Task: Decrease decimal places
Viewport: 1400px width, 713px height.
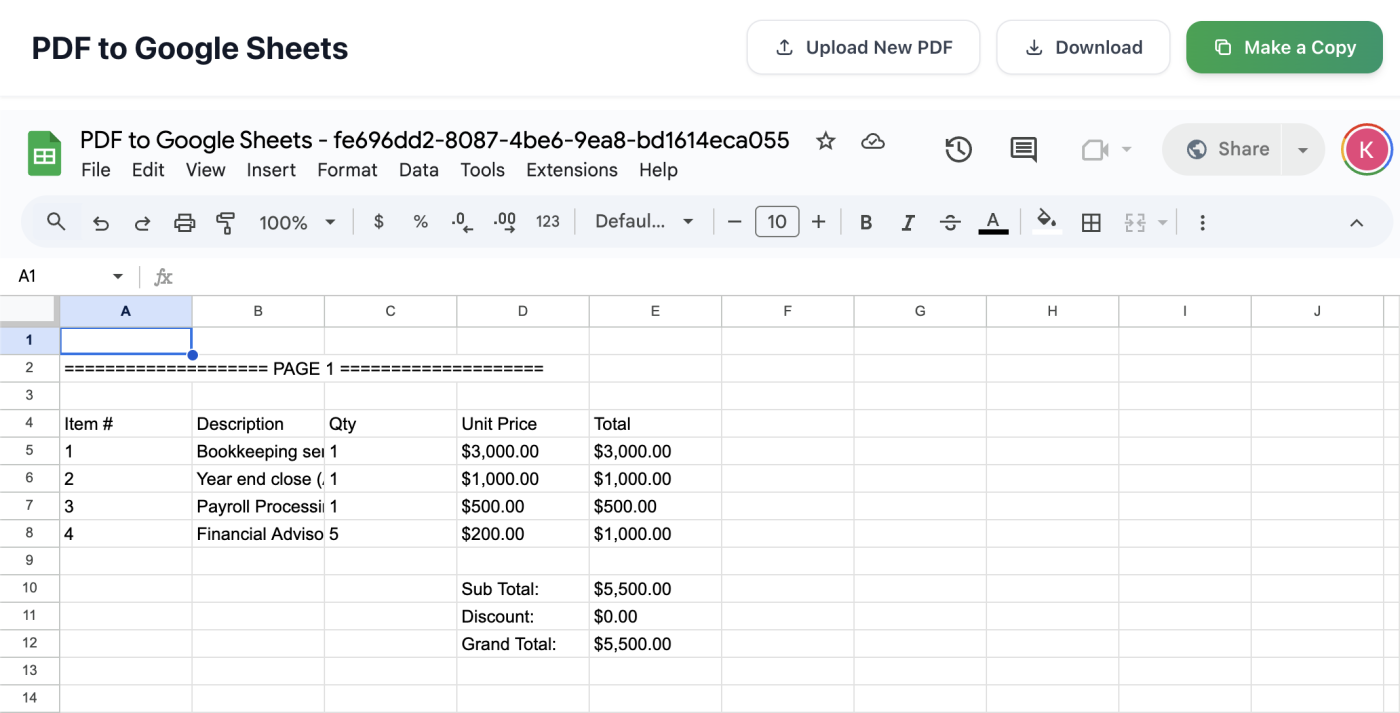Action: coord(461,222)
